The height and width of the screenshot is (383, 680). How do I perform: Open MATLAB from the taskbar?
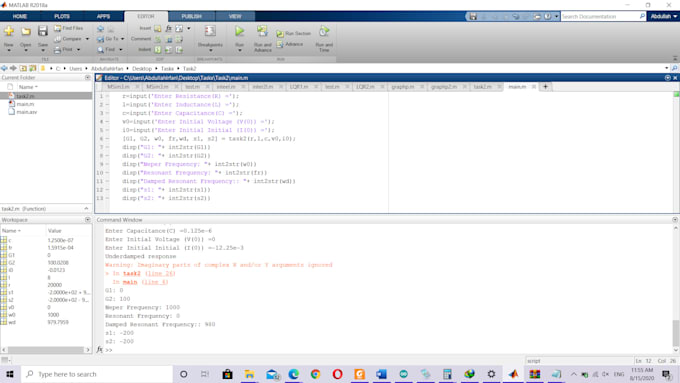(513, 374)
